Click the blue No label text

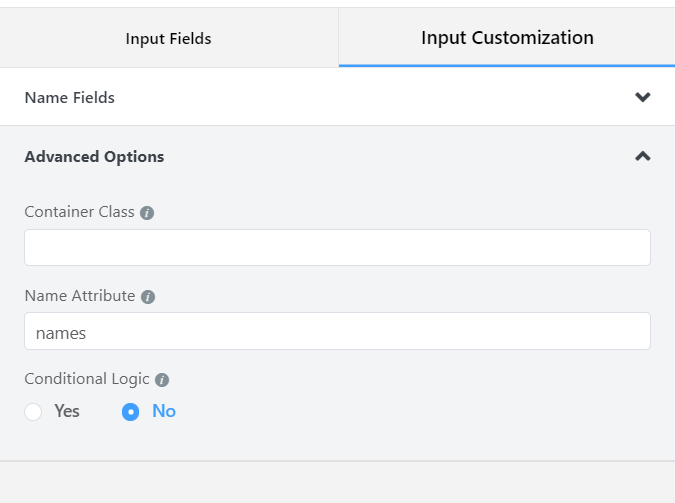click(x=164, y=411)
